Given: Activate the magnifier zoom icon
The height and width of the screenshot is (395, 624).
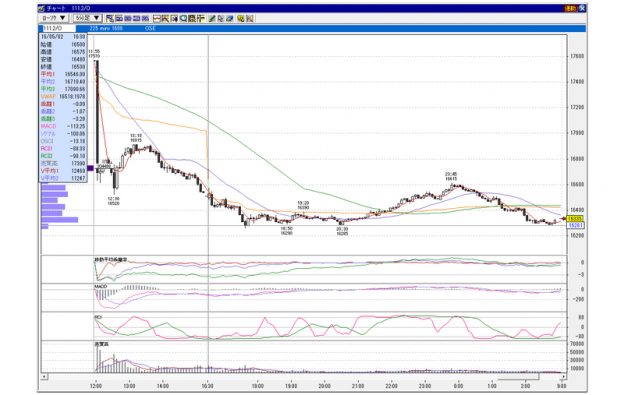Looking at the screenshot, I should click(183, 18).
